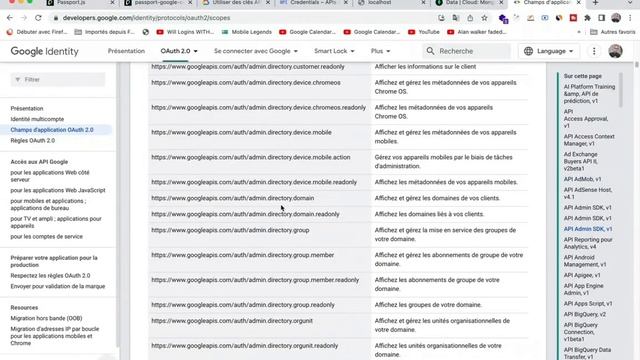Click admin.directory.device.chromeos.readonly scope URL
Image resolution: width=640 pixels, height=360 pixels.
click(258, 108)
